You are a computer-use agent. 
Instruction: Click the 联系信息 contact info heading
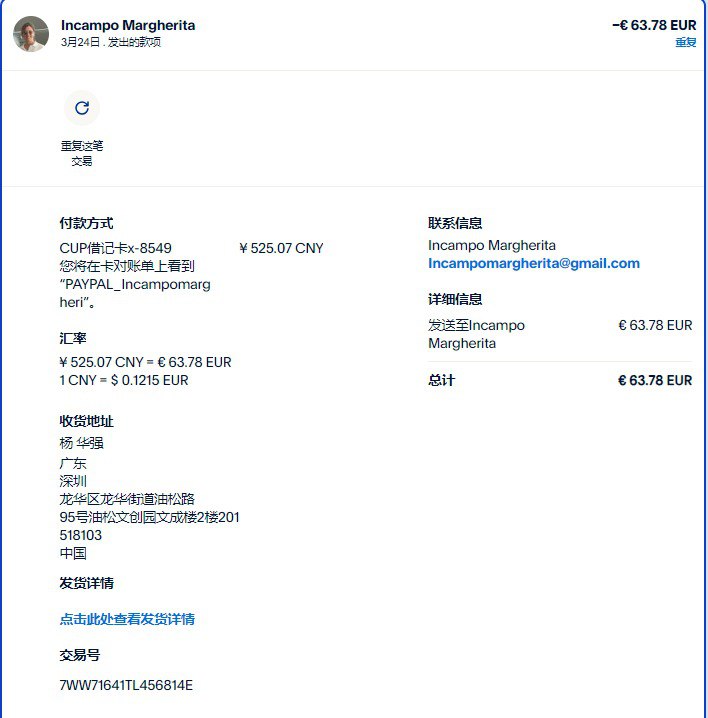pyautogui.click(x=455, y=223)
